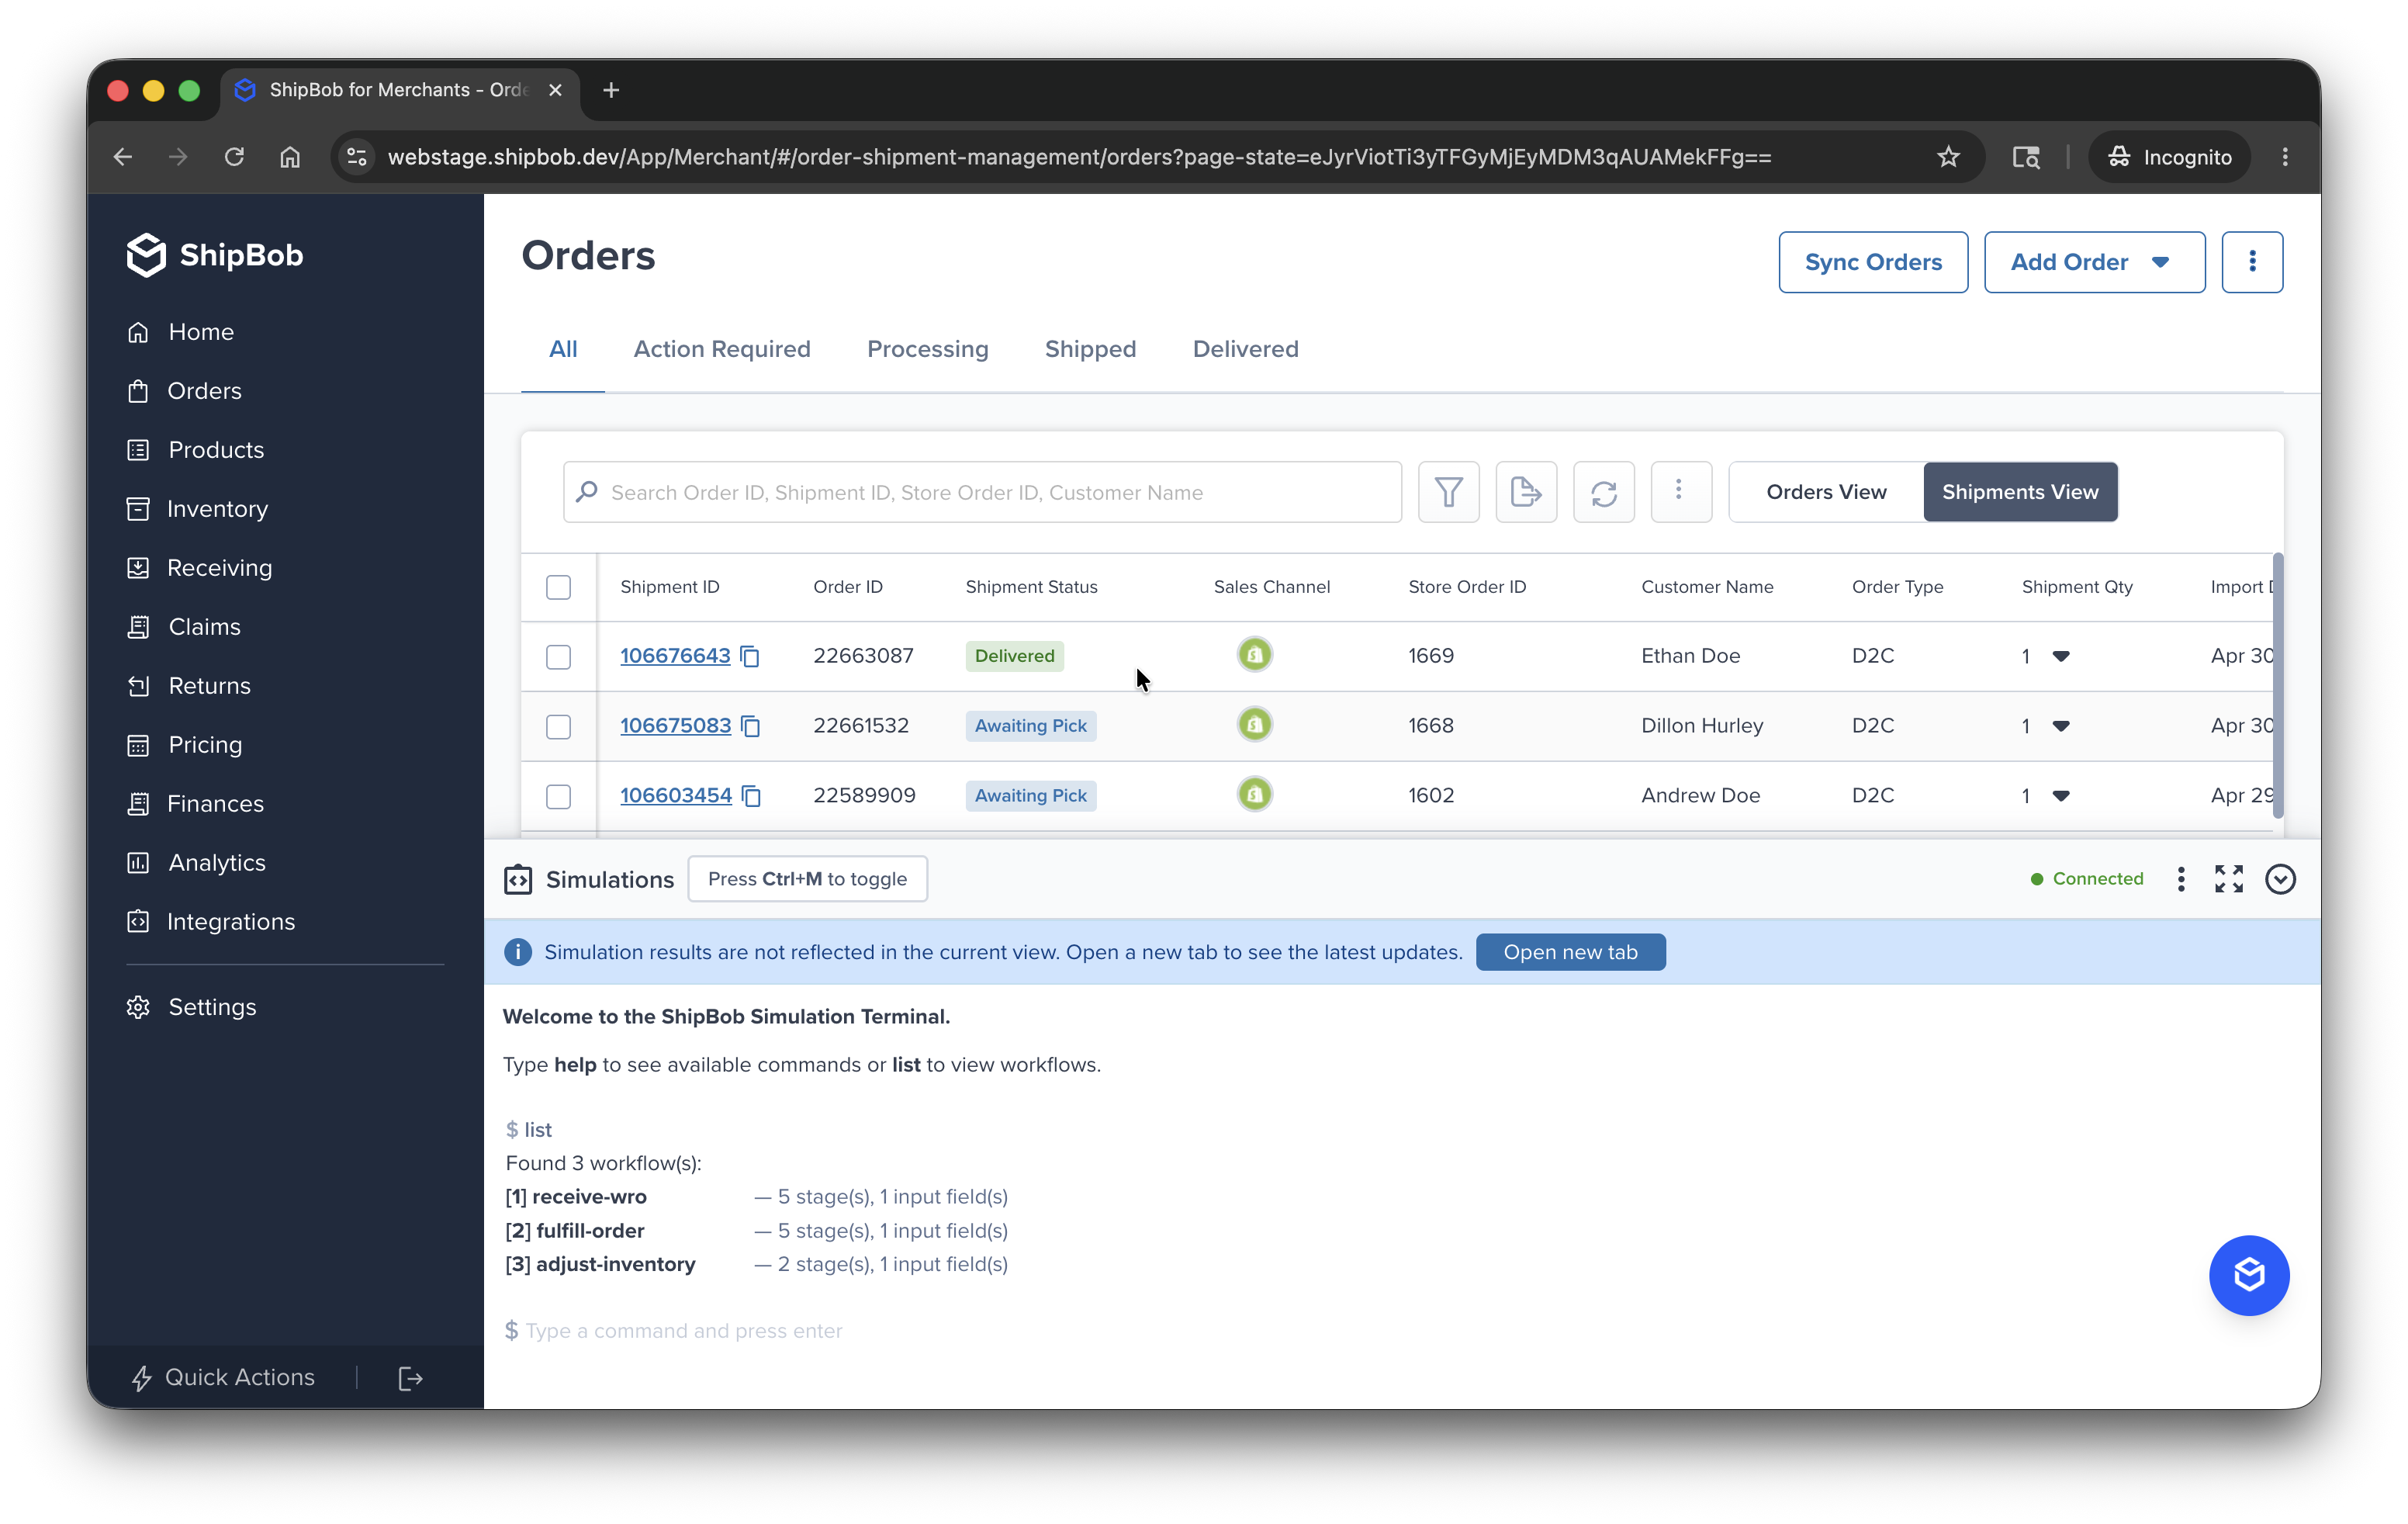Open shipment link 106603454
The image size is (2408, 1524).
(676, 796)
